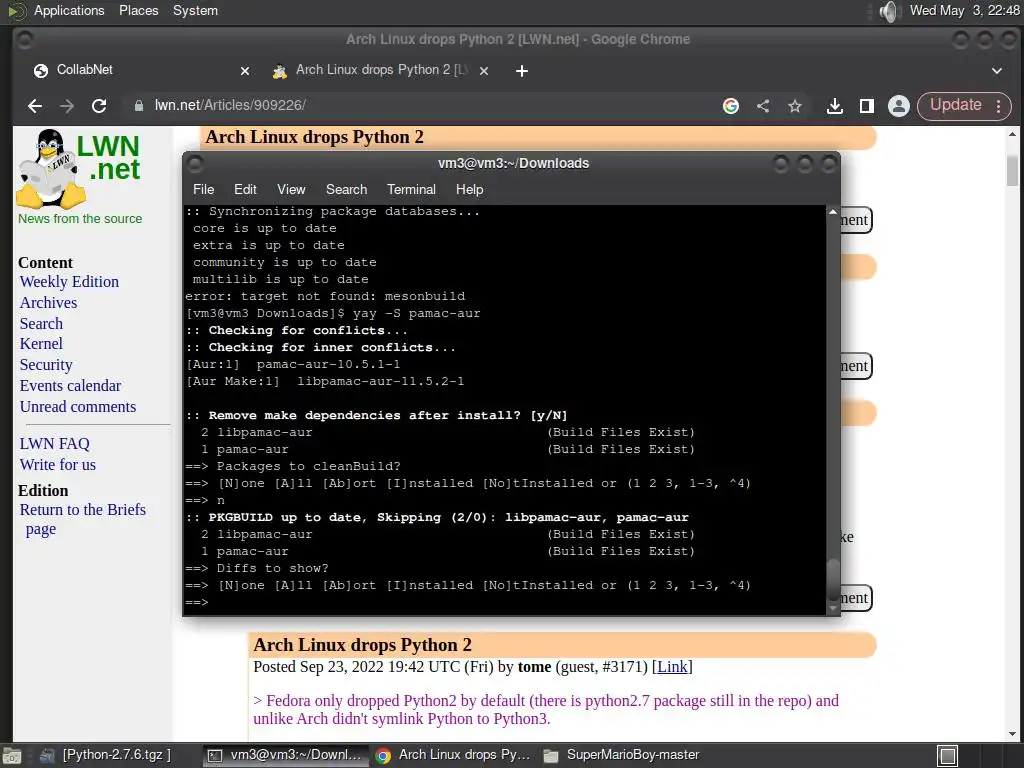Click the address bar URL
Image resolution: width=1024 pixels, height=768 pixels.
coord(230,105)
